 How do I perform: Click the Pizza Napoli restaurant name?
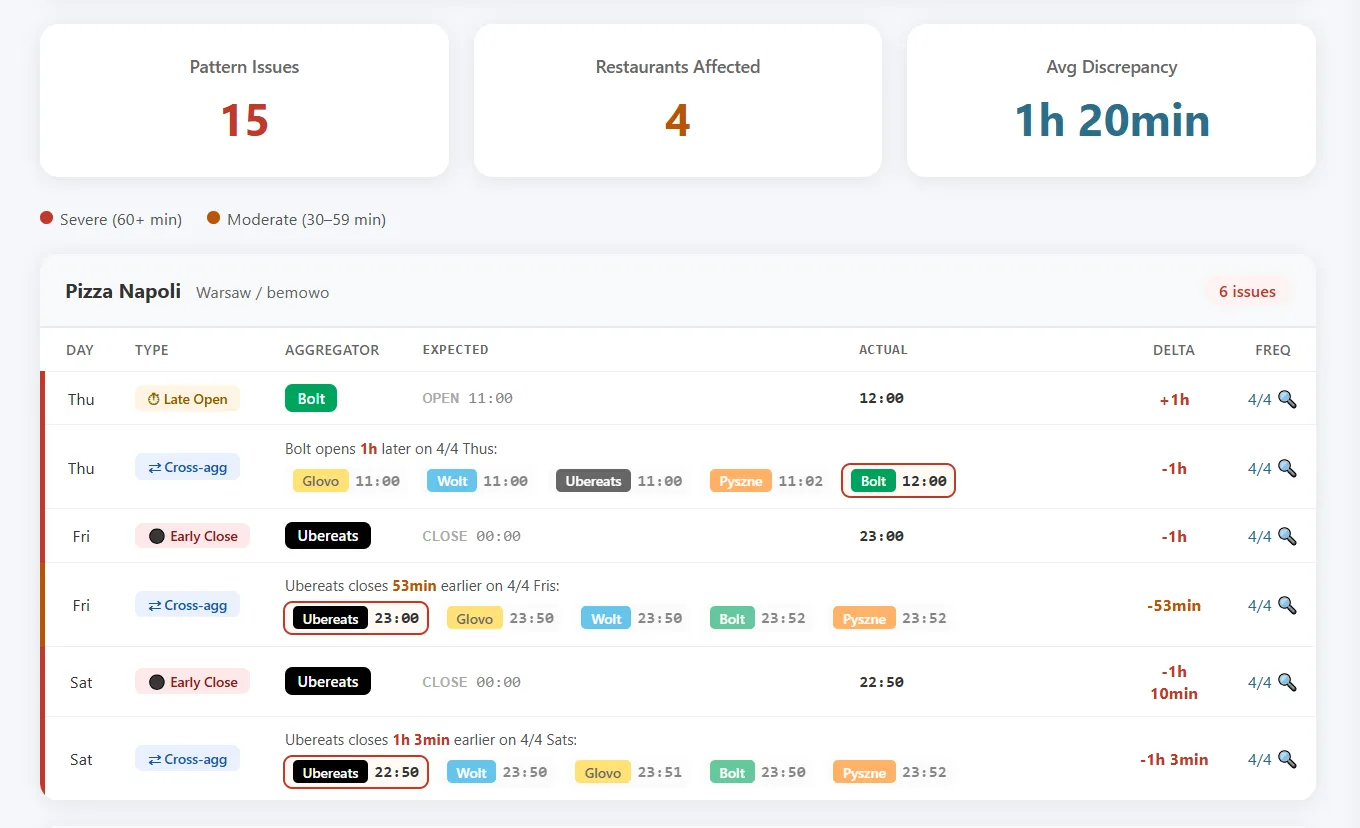pyautogui.click(x=123, y=291)
